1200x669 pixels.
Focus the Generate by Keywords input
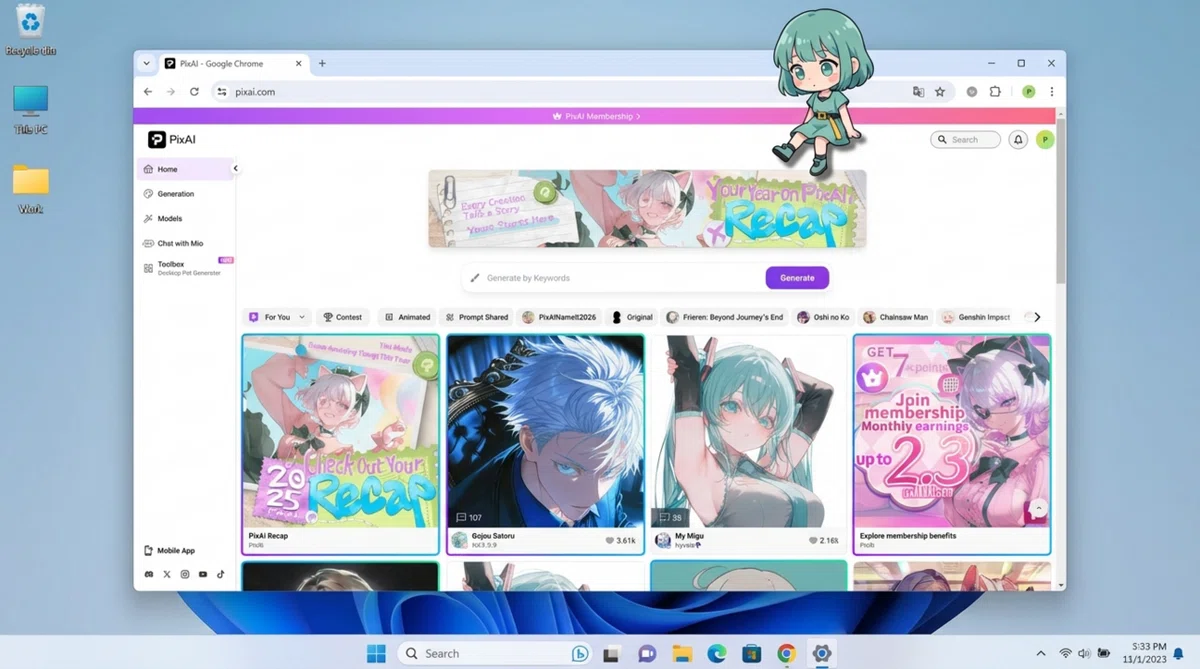pos(613,278)
